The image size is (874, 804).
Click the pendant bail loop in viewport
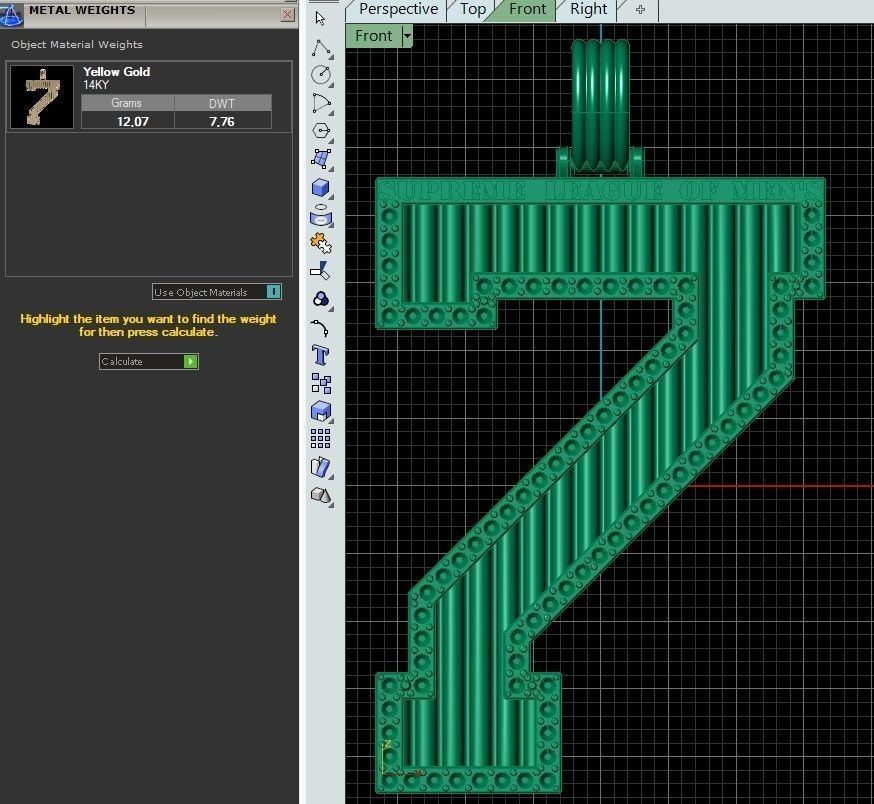pyautogui.click(x=600, y=103)
